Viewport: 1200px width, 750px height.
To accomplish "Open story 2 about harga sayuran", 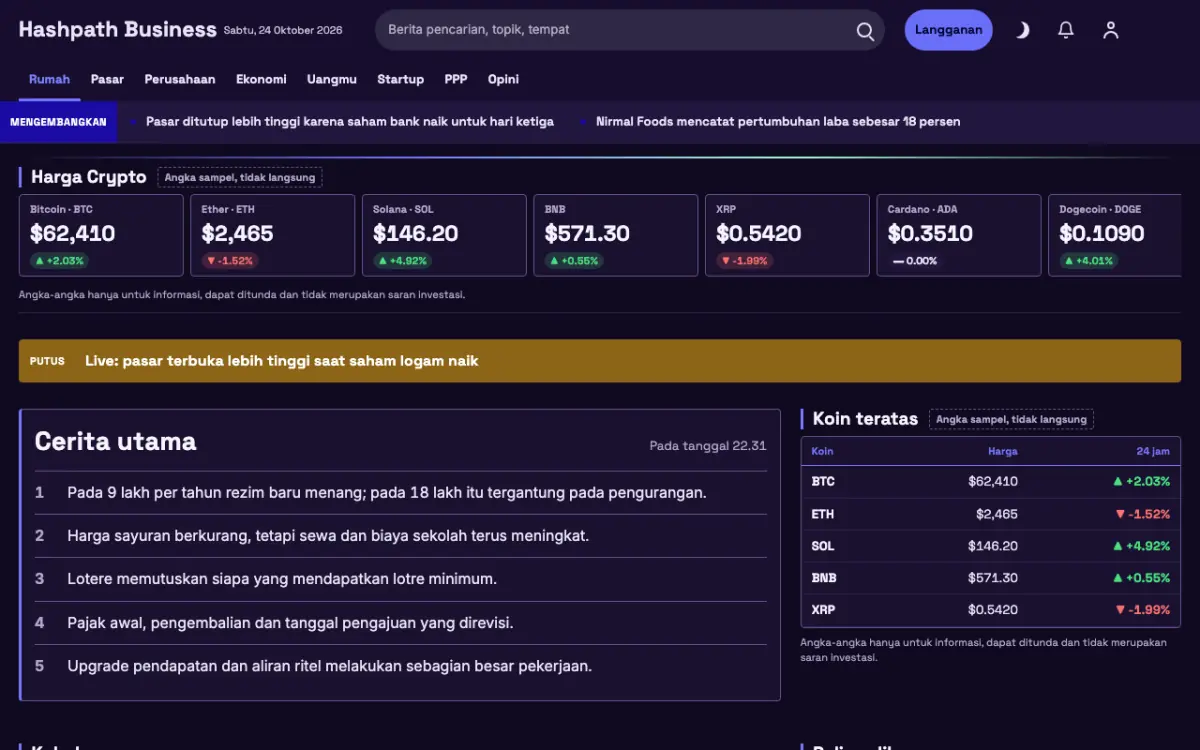I will pyautogui.click(x=401, y=536).
